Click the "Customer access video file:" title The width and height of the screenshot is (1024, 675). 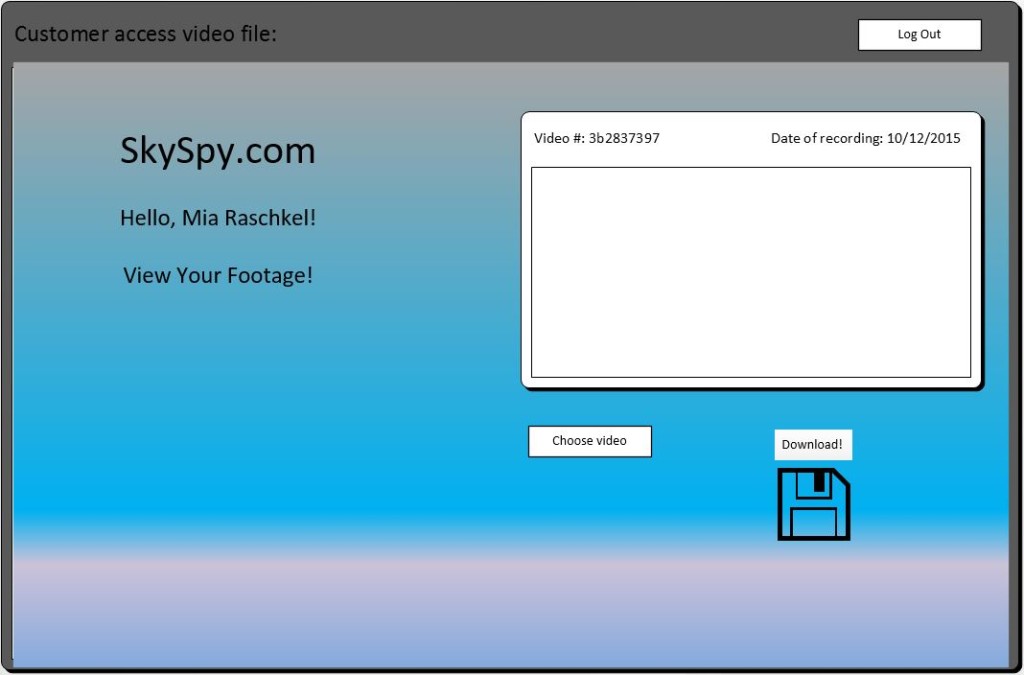(145, 34)
